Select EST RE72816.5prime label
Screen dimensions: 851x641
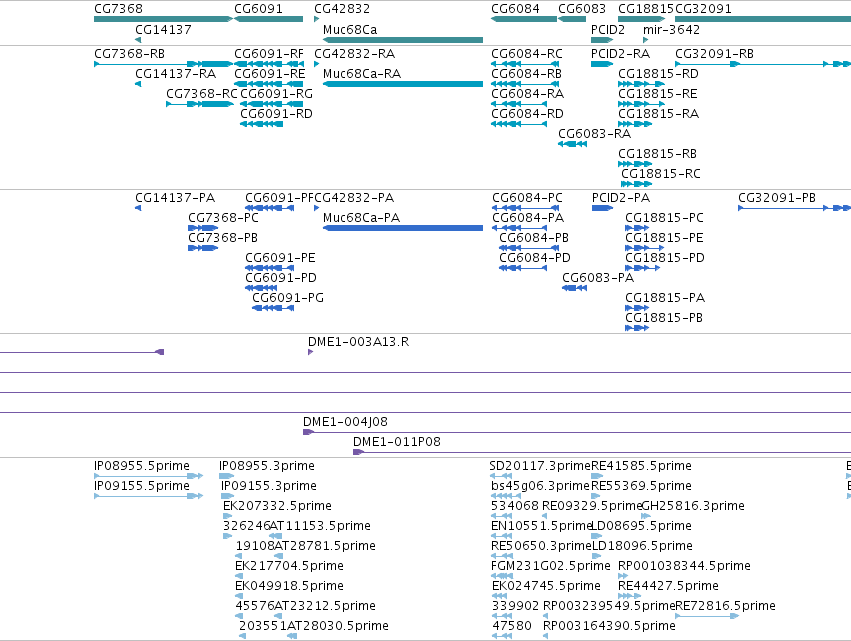coord(726,606)
